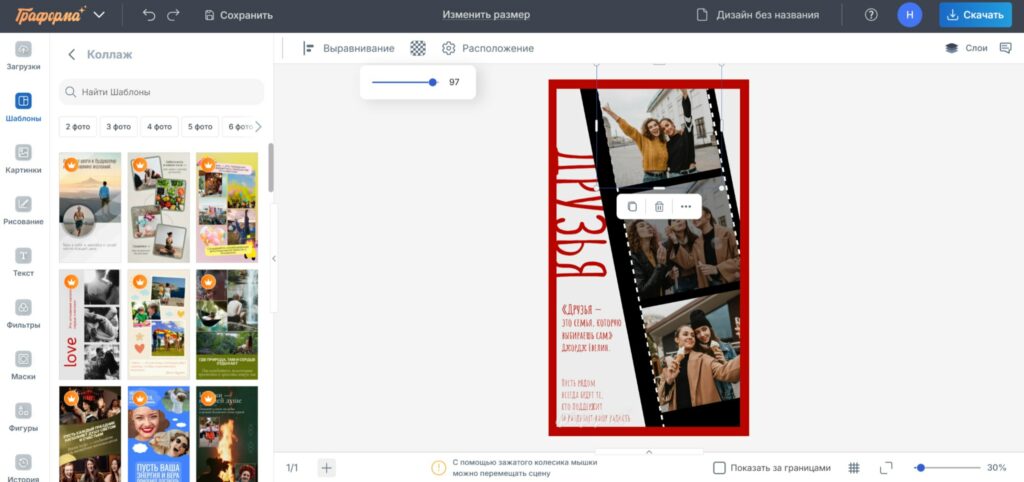
Task: Toggle the grid display icon
Action: point(854,468)
